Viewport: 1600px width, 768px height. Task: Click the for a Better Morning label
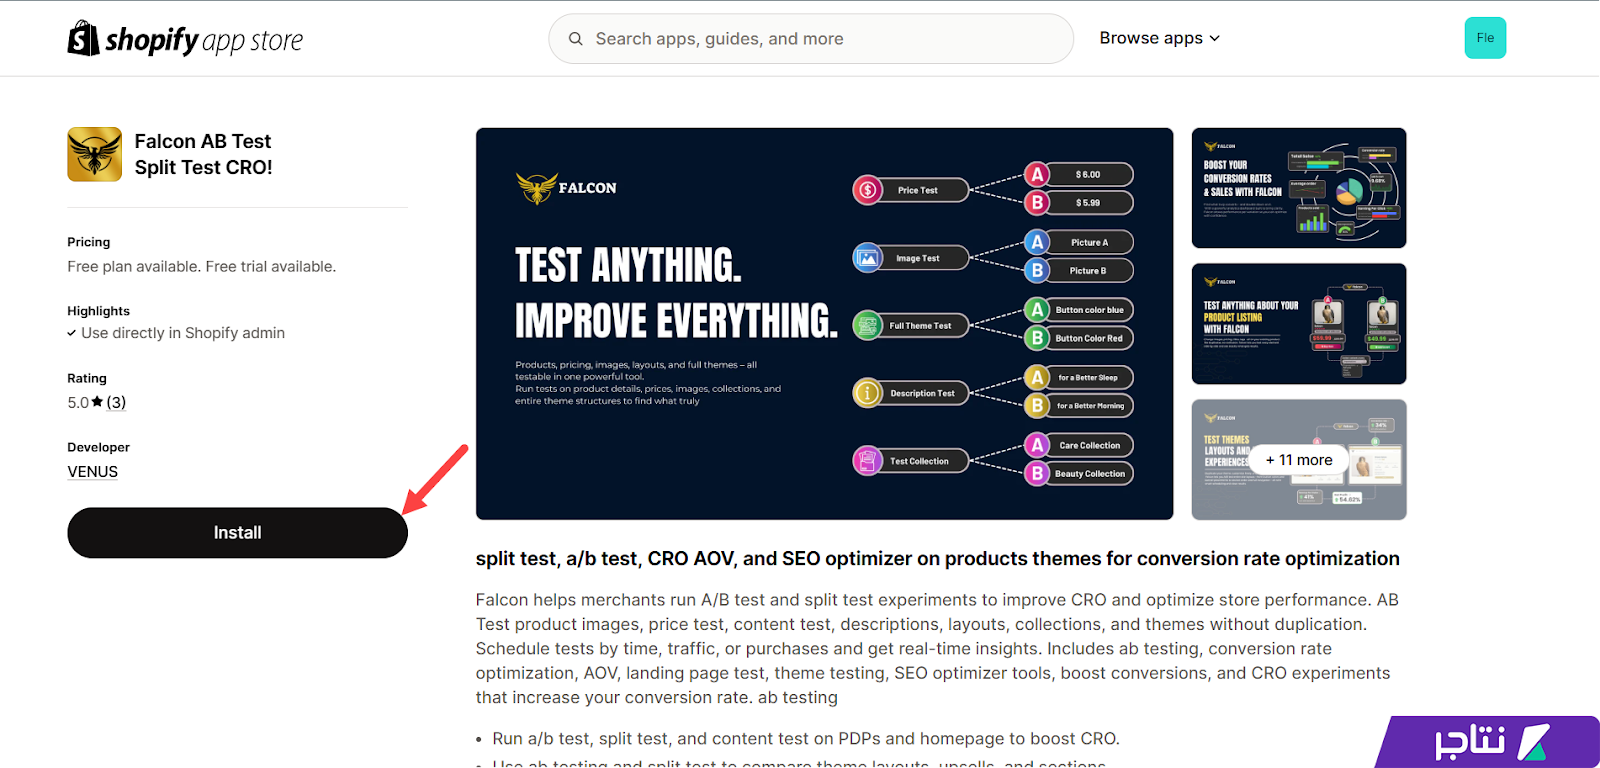point(1089,406)
